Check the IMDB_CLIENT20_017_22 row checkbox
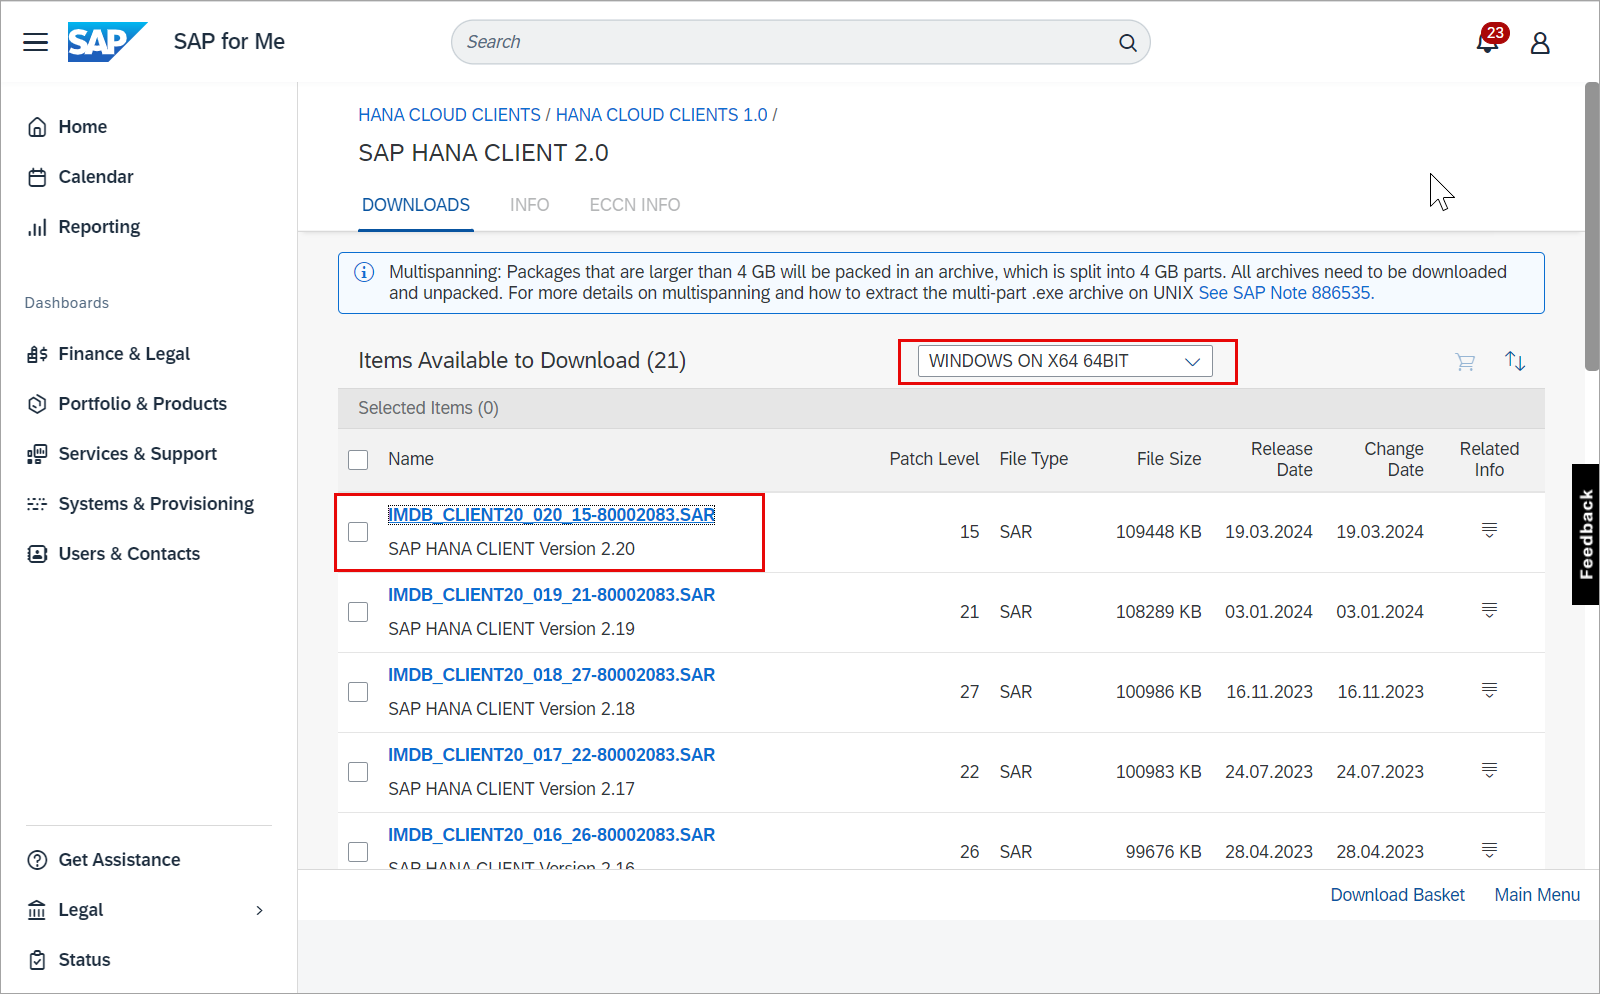This screenshot has width=1600, height=994. coord(358,772)
